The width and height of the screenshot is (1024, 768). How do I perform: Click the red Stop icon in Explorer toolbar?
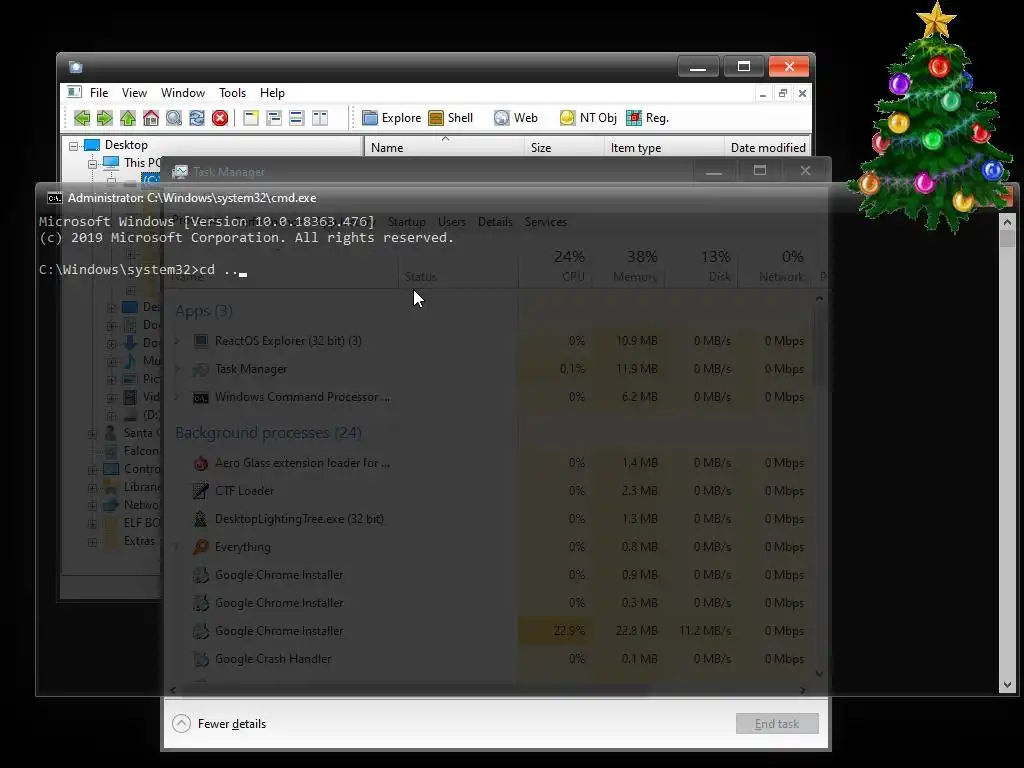pos(220,118)
